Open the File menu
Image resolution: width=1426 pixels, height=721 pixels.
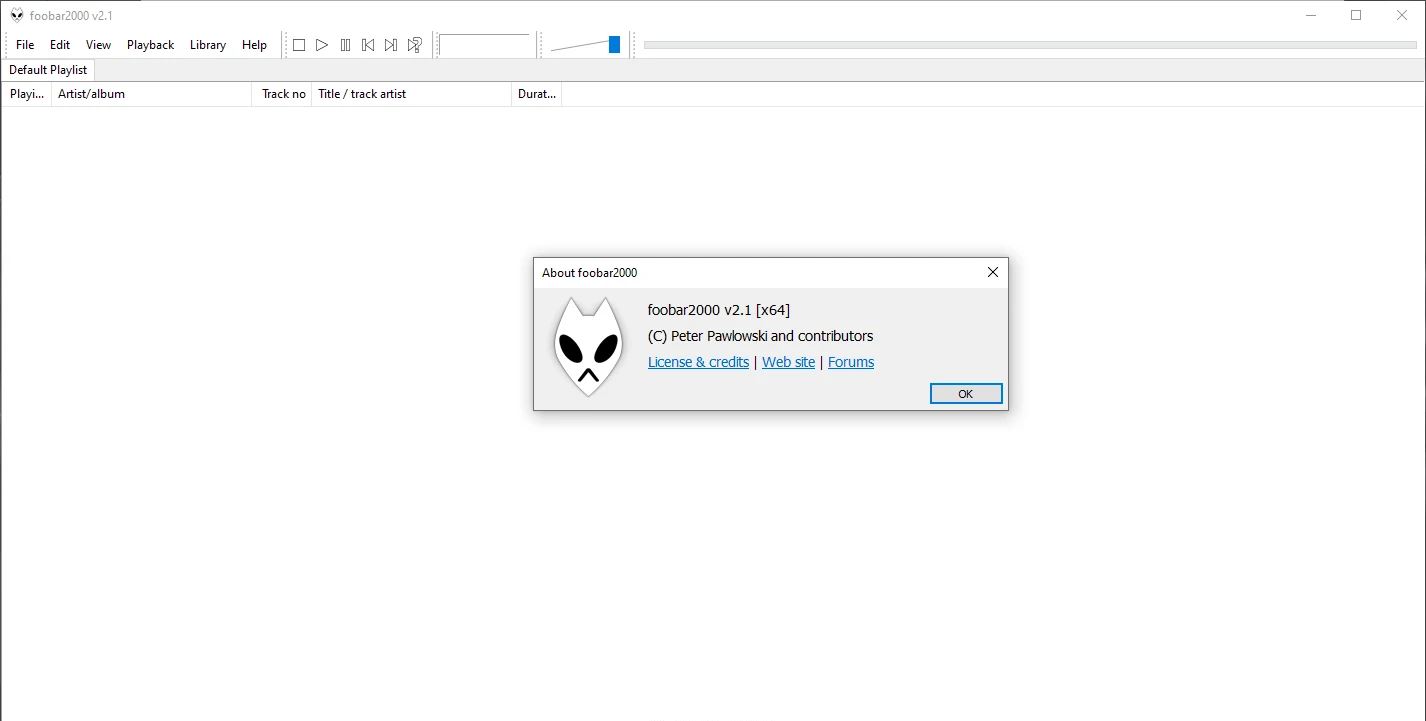click(25, 45)
